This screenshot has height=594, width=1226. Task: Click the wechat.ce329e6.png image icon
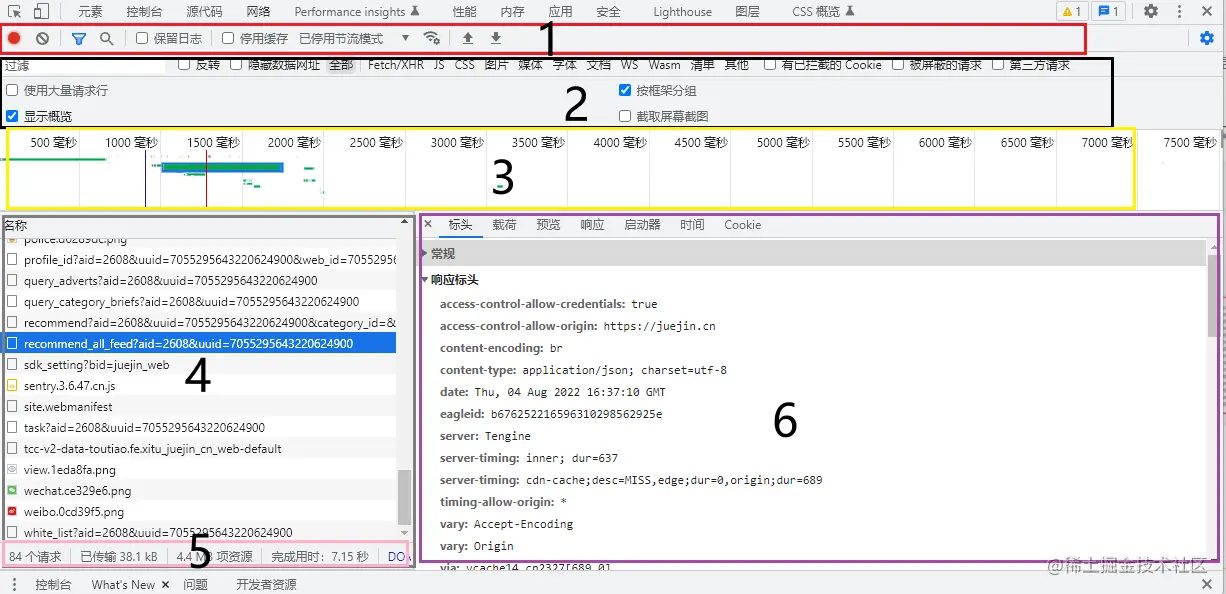tap(13, 491)
